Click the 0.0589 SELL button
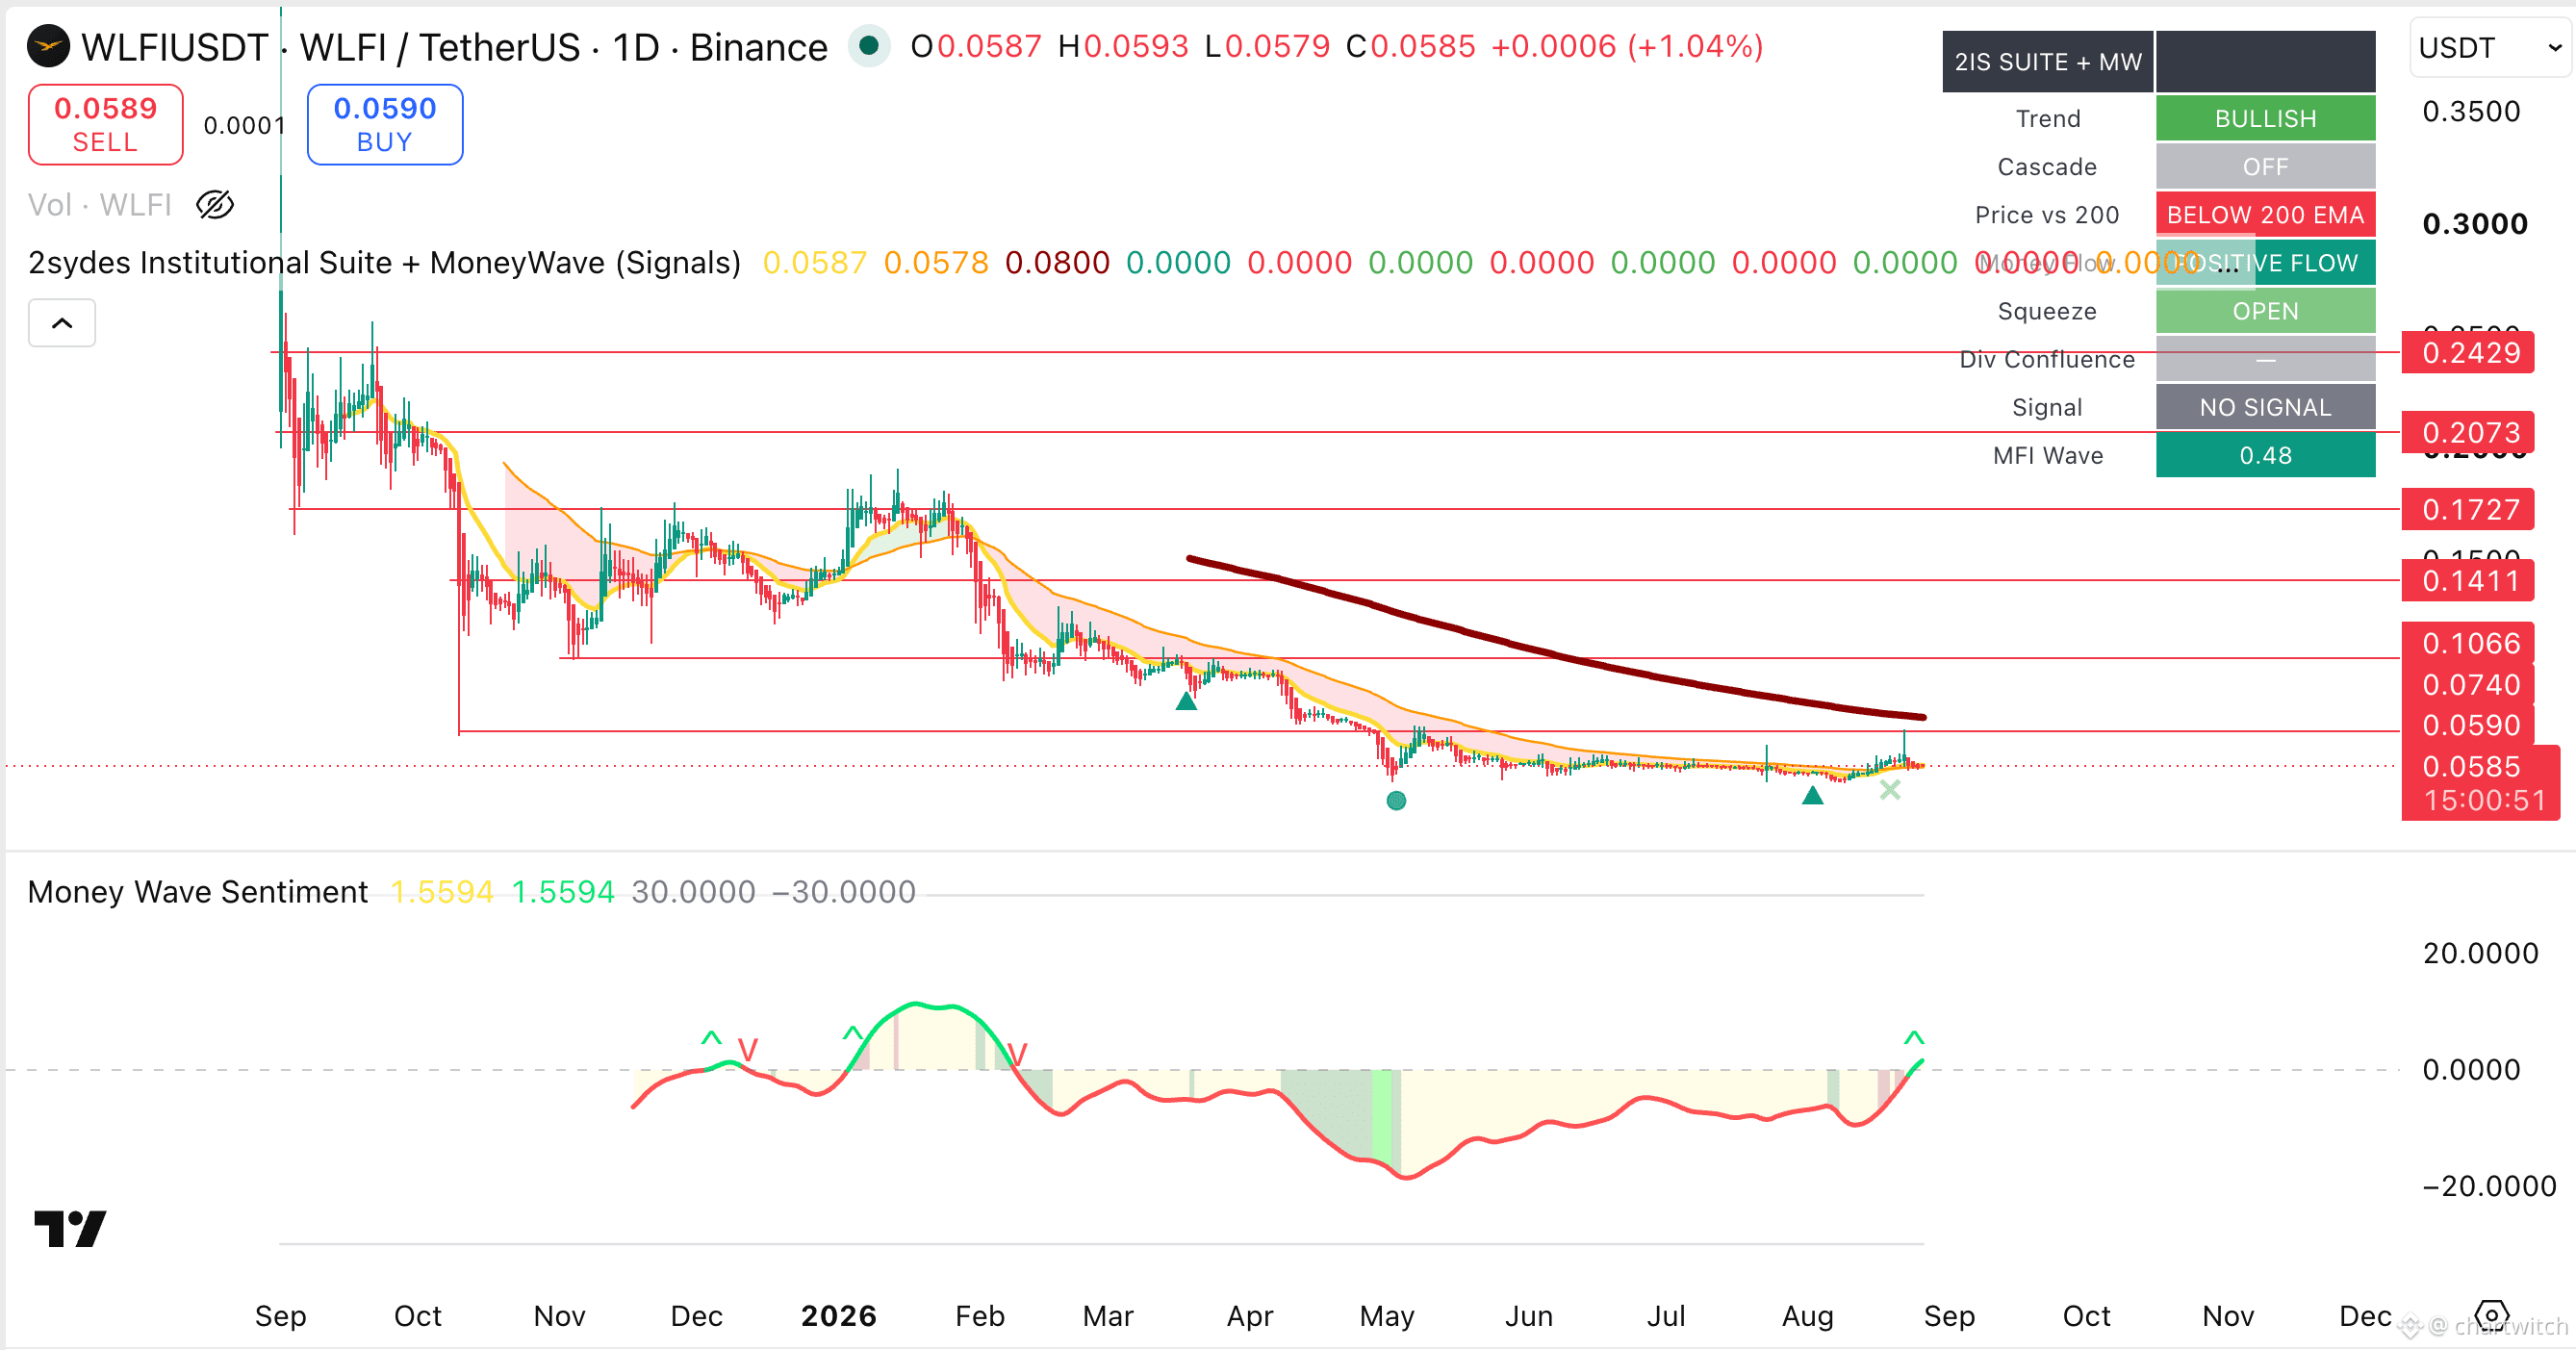The image size is (2576, 1350). pyautogui.click(x=105, y=124)
